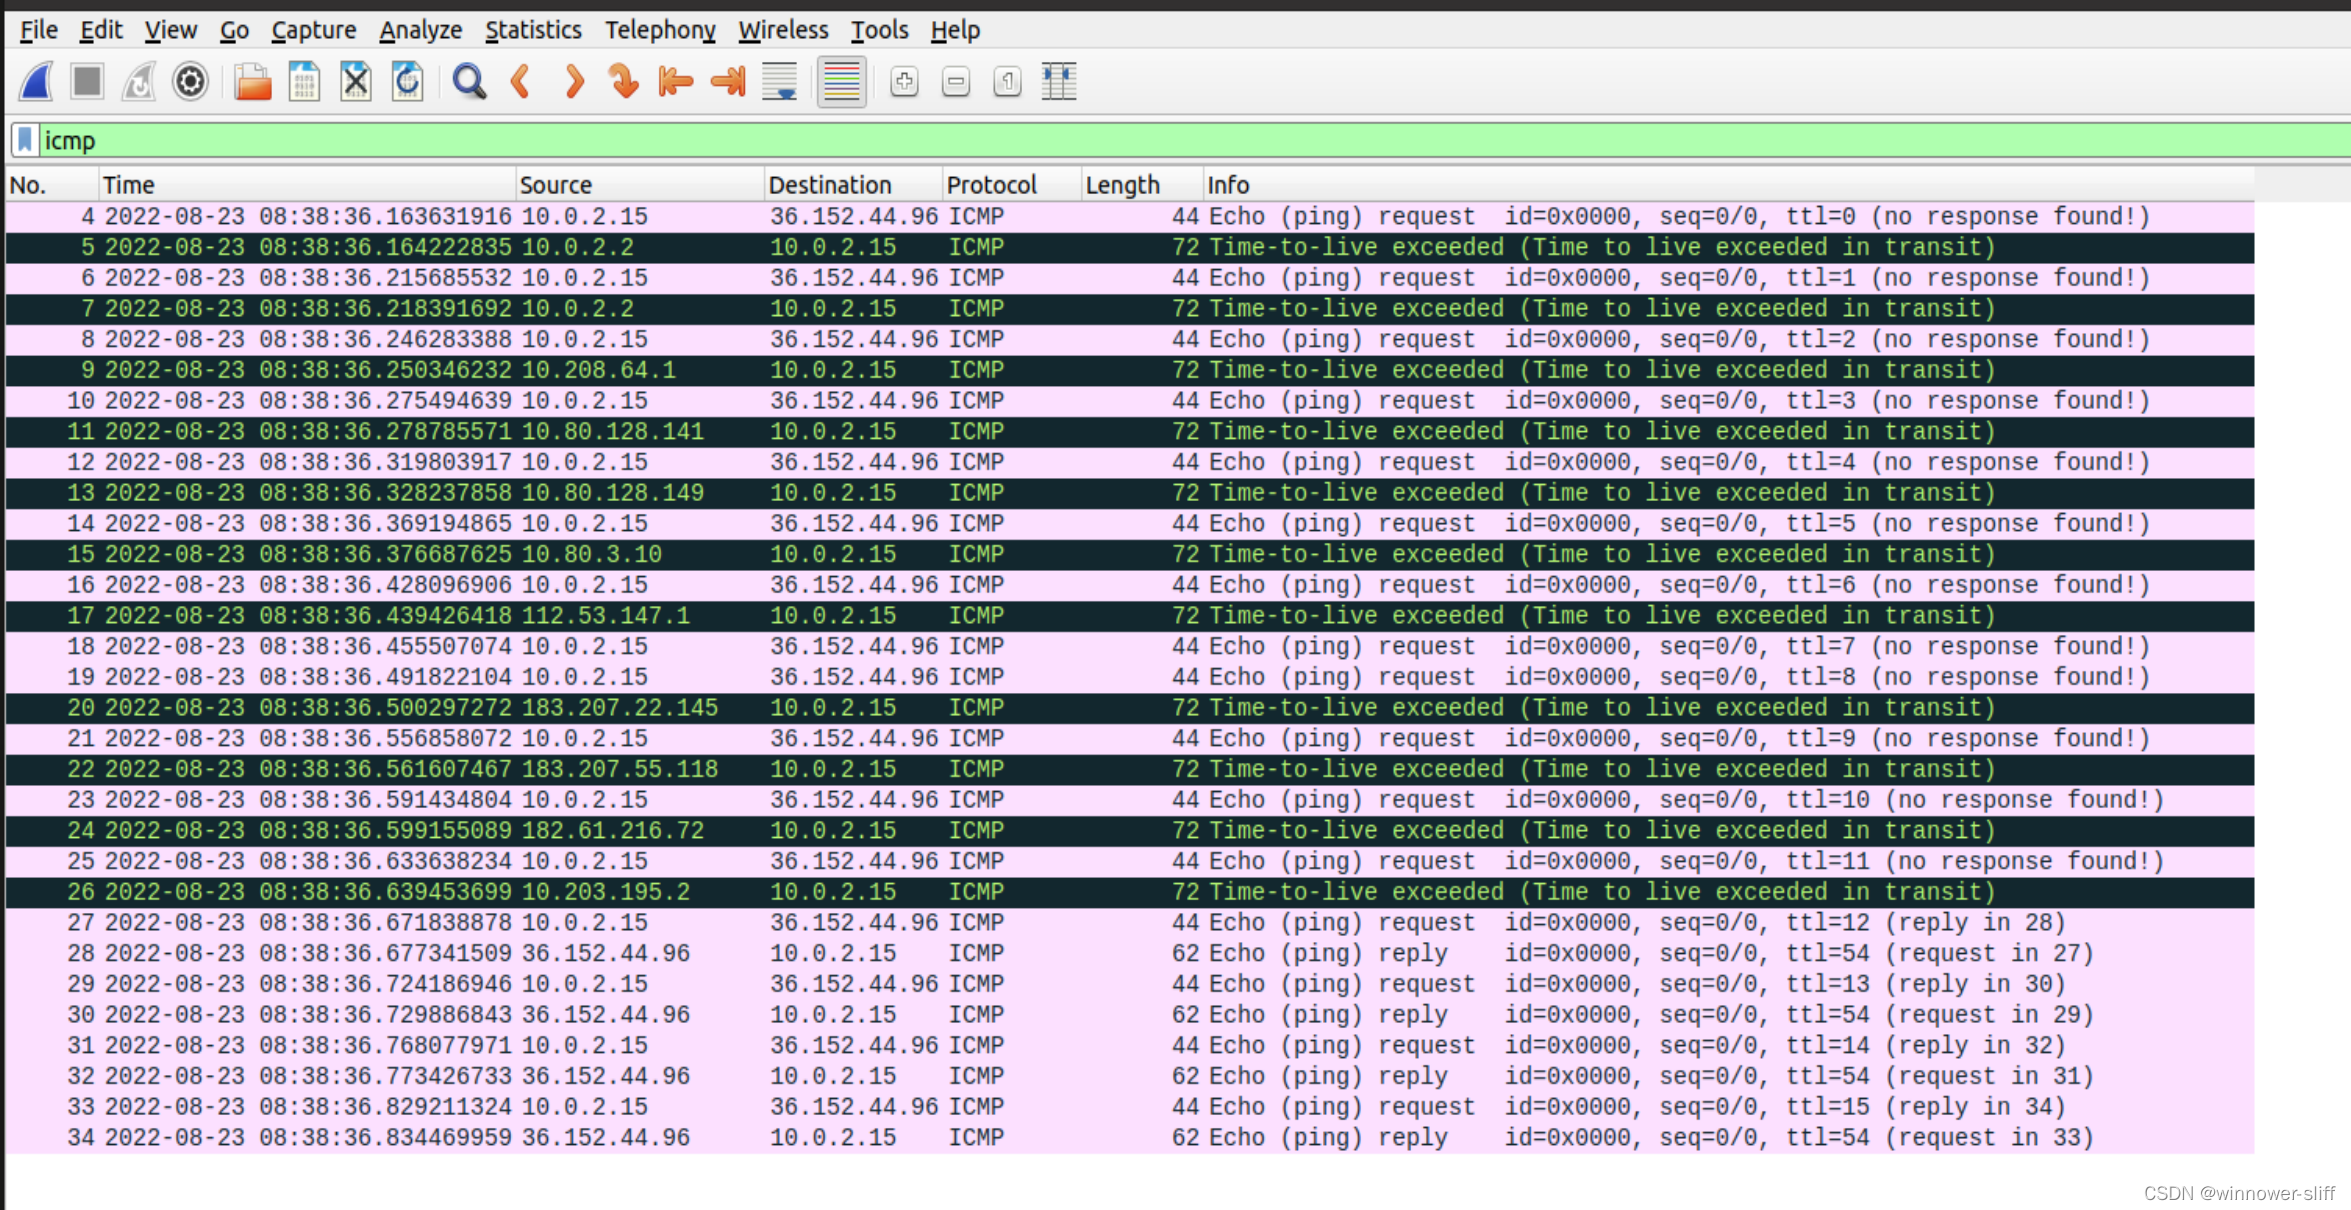The width and height of the screenshot is (2351, 1210).
Task: Toggle auto-scroll during live capture
Action: [780, 82]
